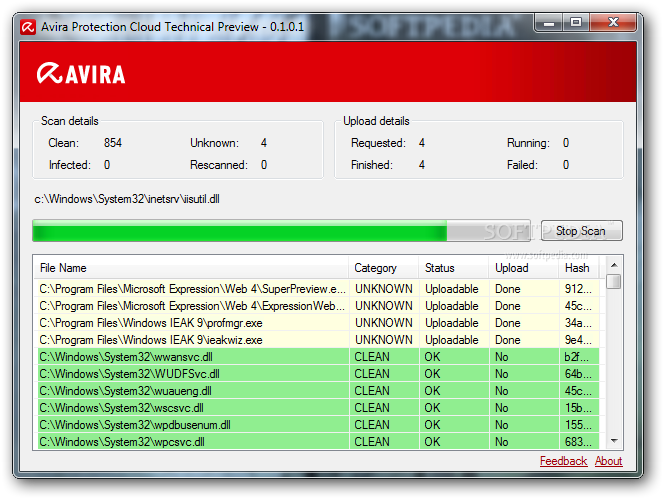This screenshot has height=499, width=664.
Task: Close the Avira Protection Cloud window
Action: pos(613,22)
